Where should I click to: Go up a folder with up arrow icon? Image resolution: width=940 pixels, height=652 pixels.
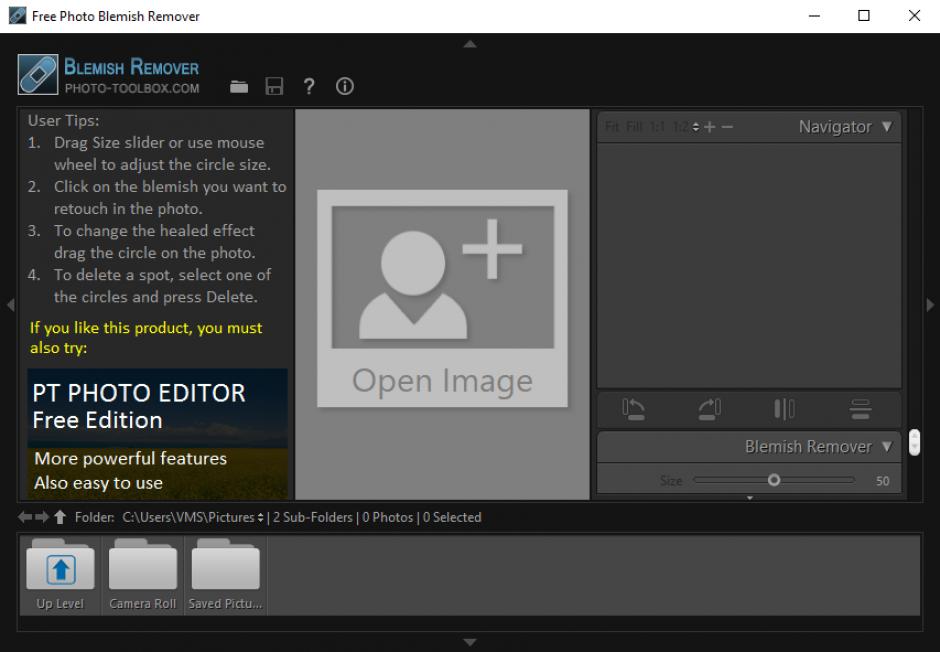60,517
